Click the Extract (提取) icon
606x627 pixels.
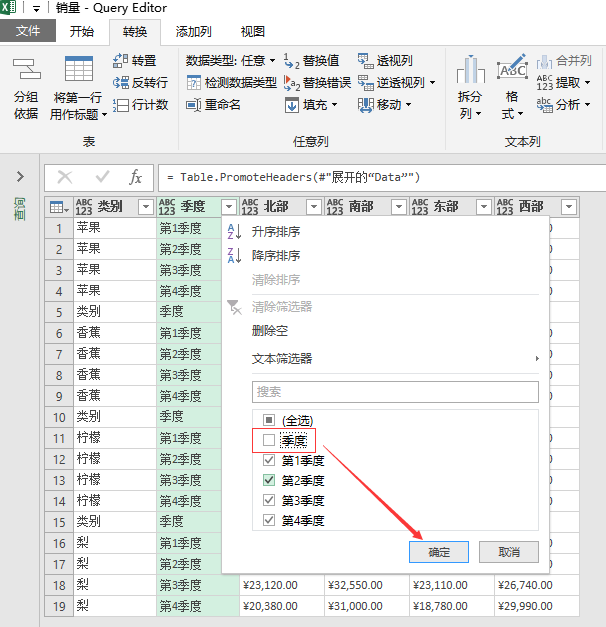click(544, 83)
